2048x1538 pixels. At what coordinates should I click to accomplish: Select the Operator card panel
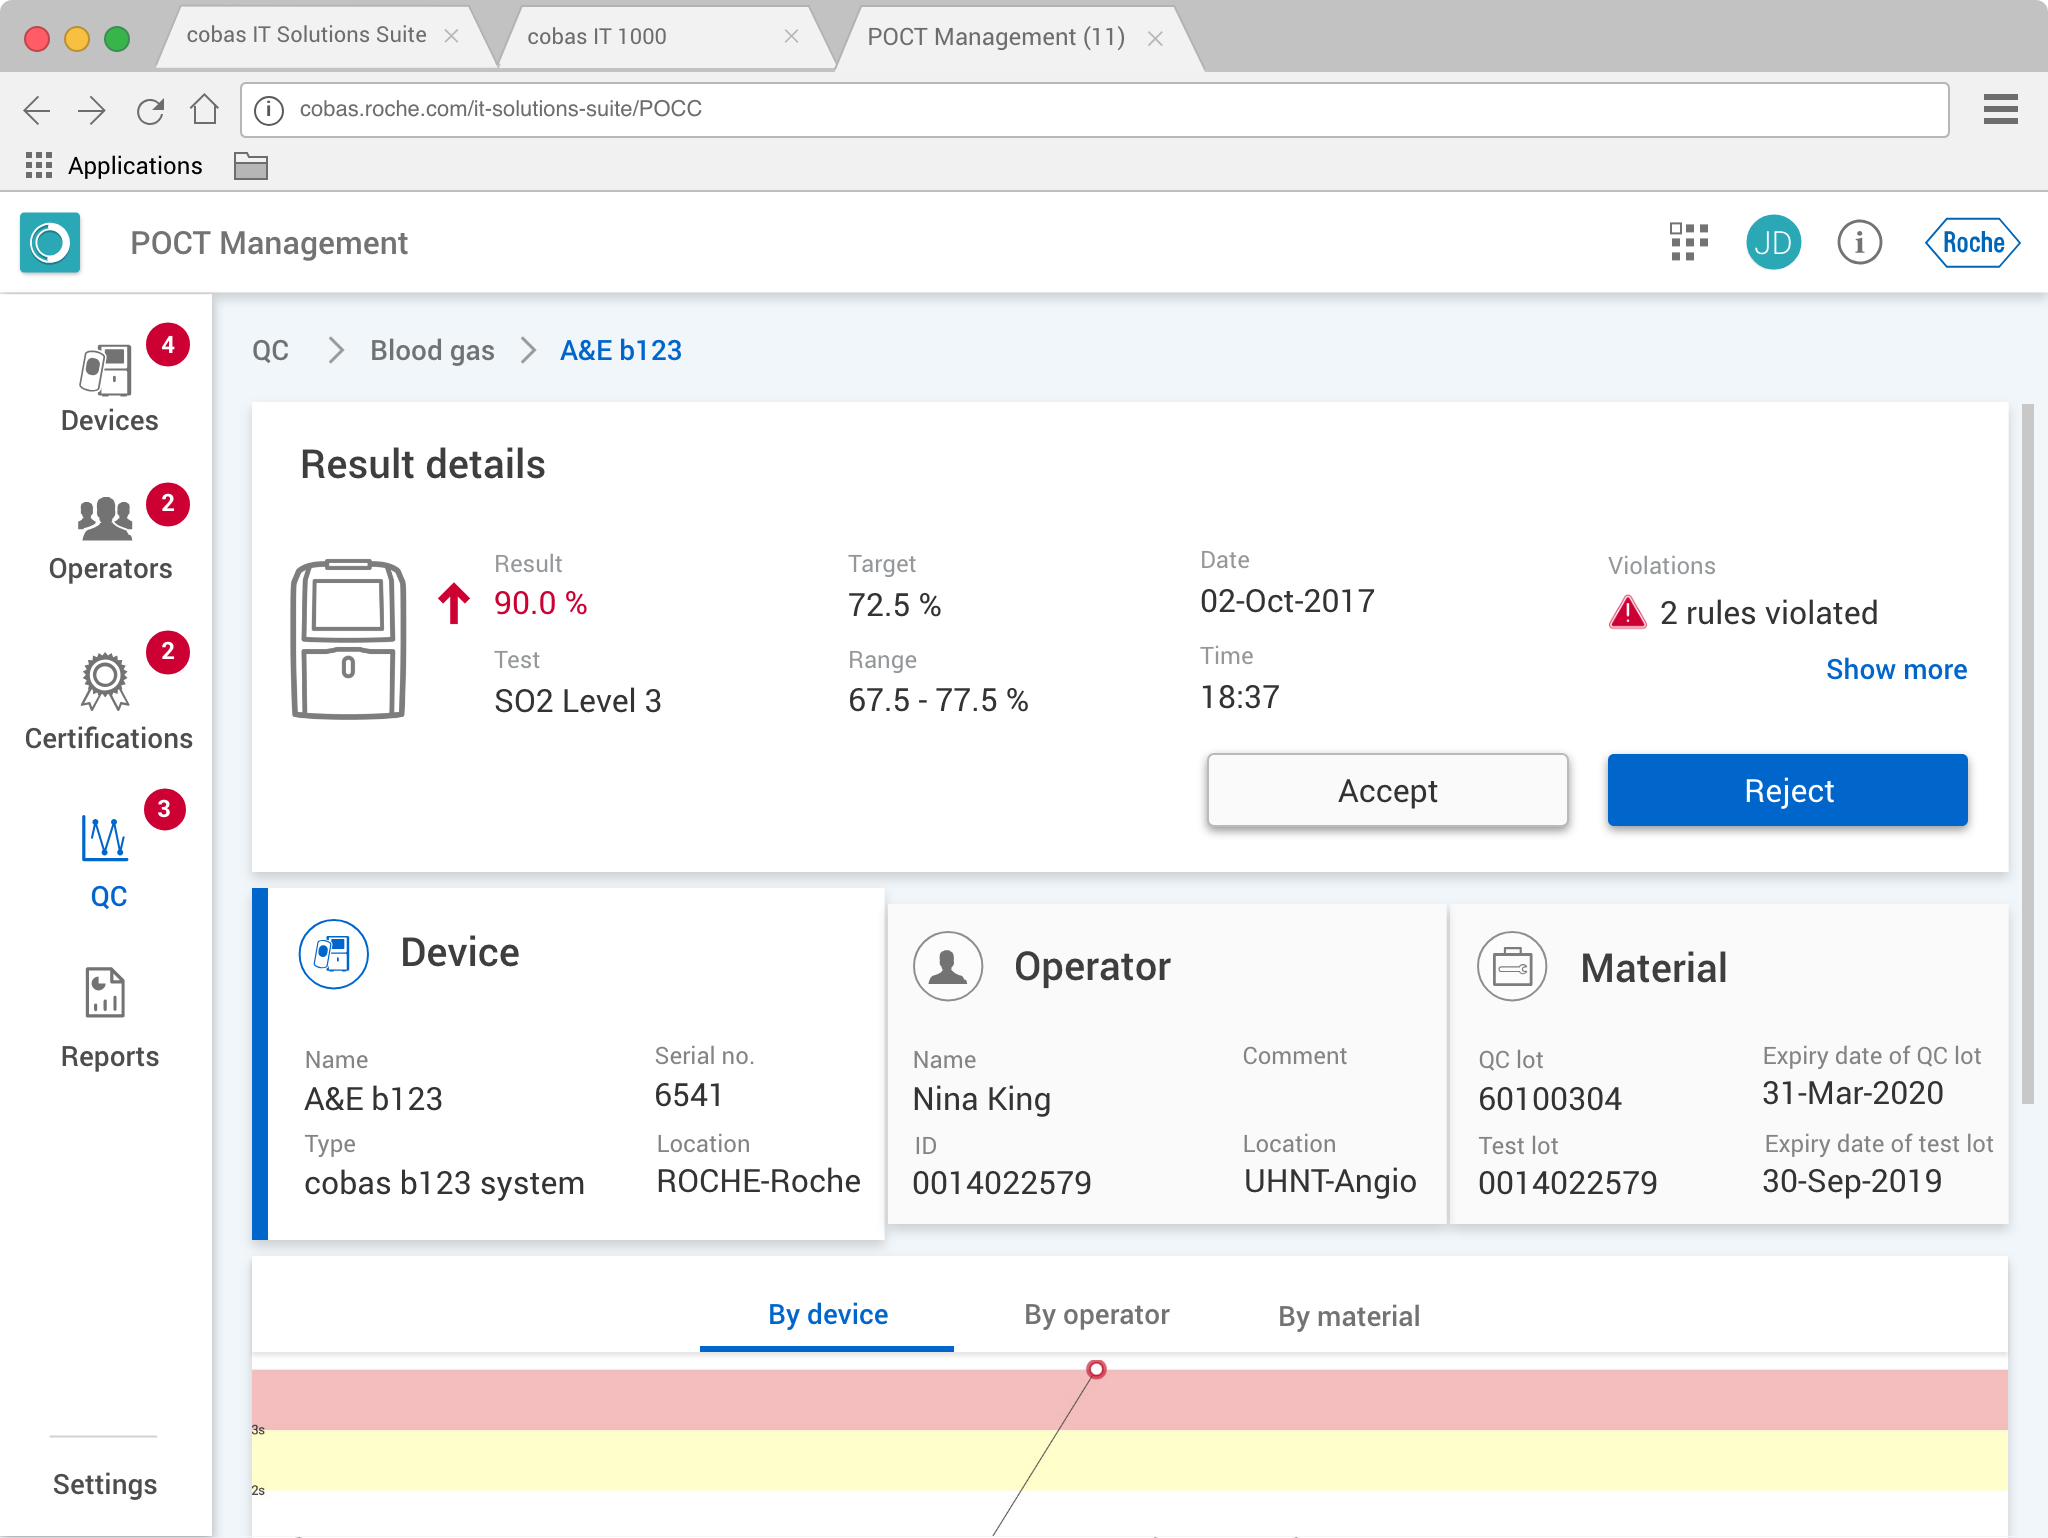[1166, 1064]
